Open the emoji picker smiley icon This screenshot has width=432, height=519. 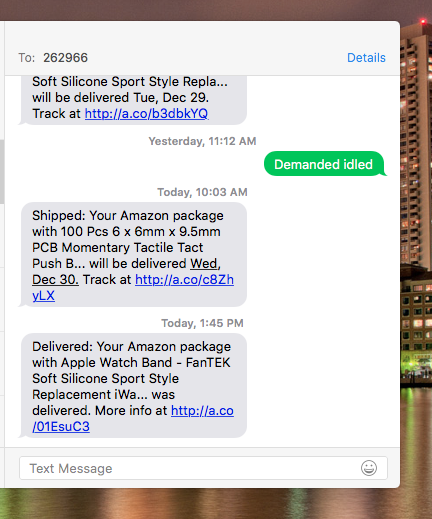coord(369,468)
